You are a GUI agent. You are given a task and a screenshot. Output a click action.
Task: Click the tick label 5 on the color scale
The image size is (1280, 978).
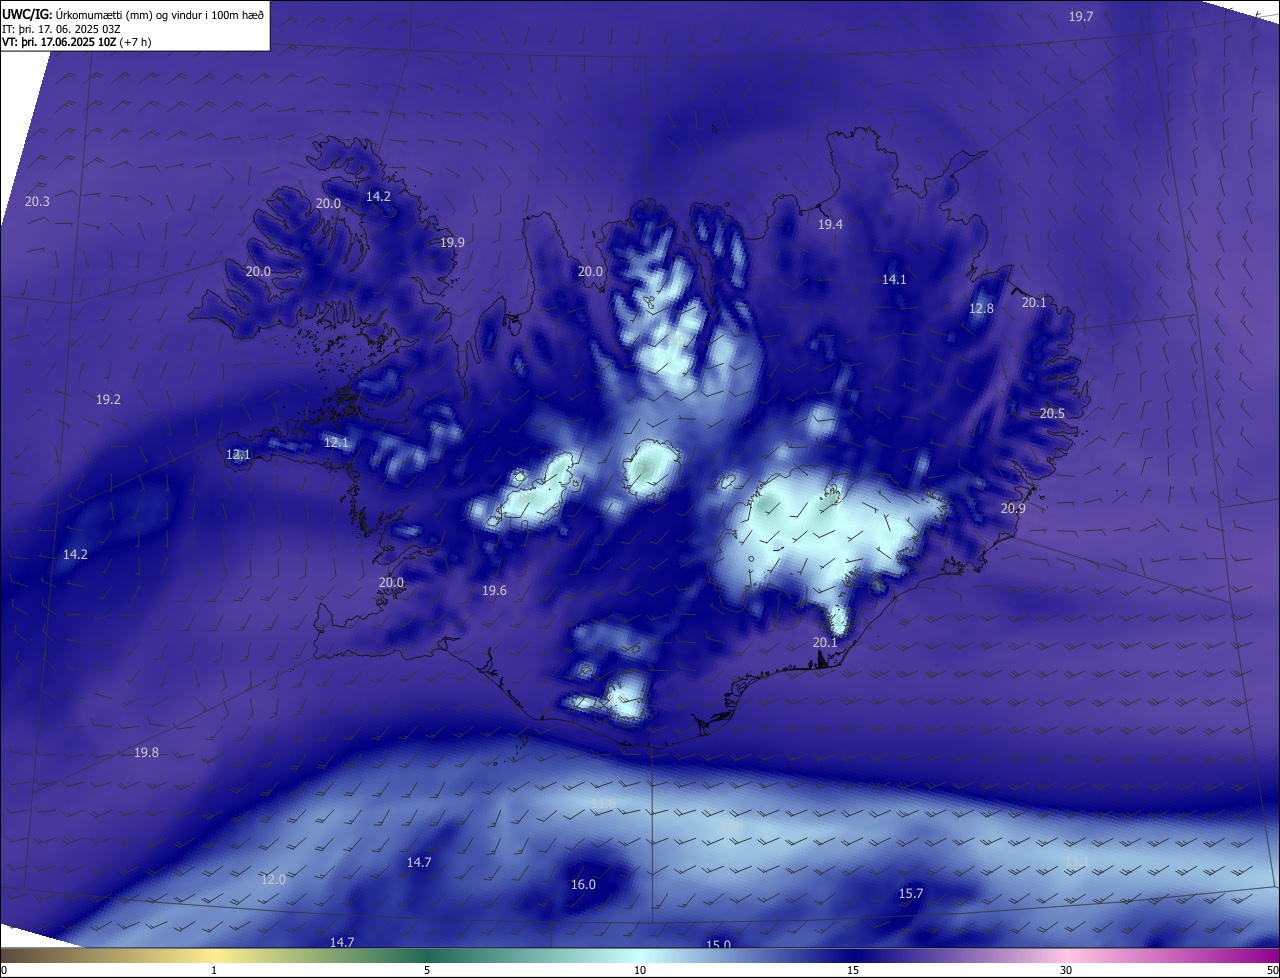click(427, 970)
